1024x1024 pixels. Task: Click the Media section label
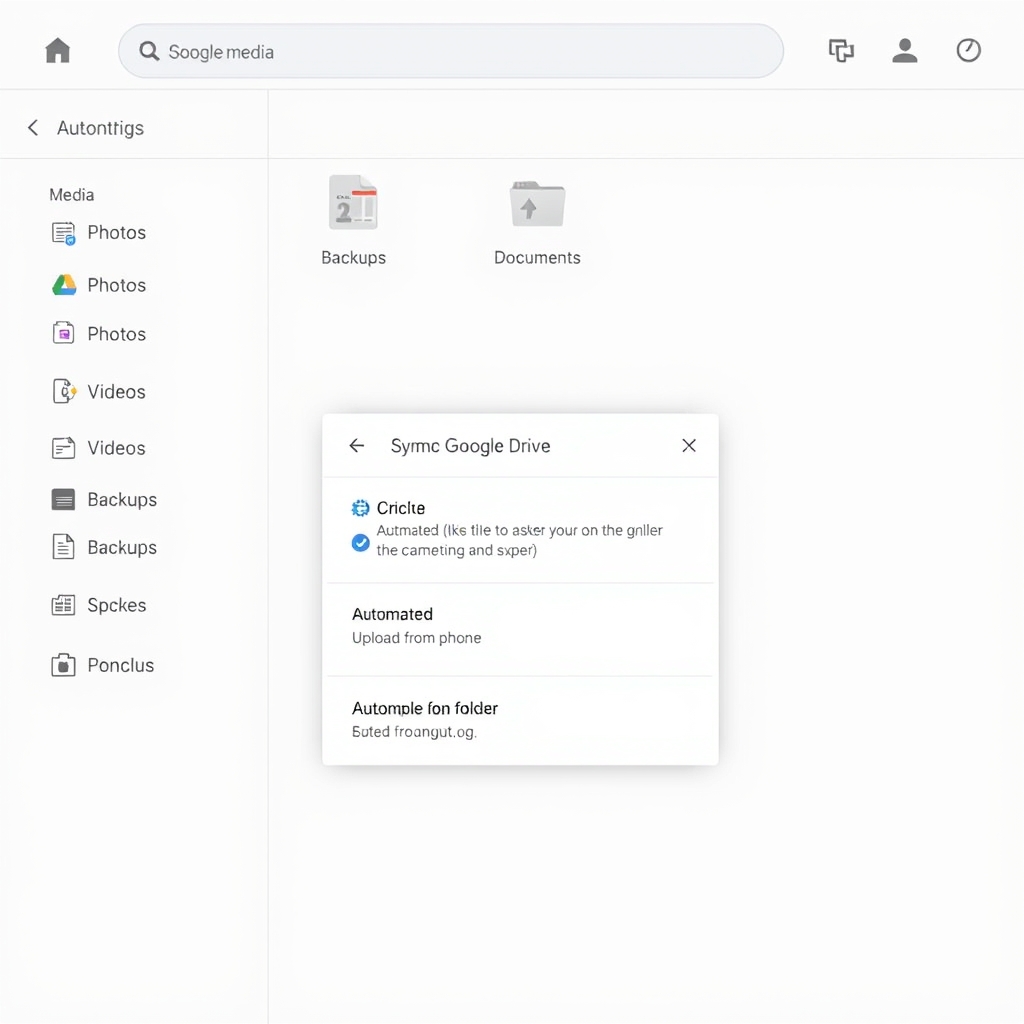tap(72, 195)
